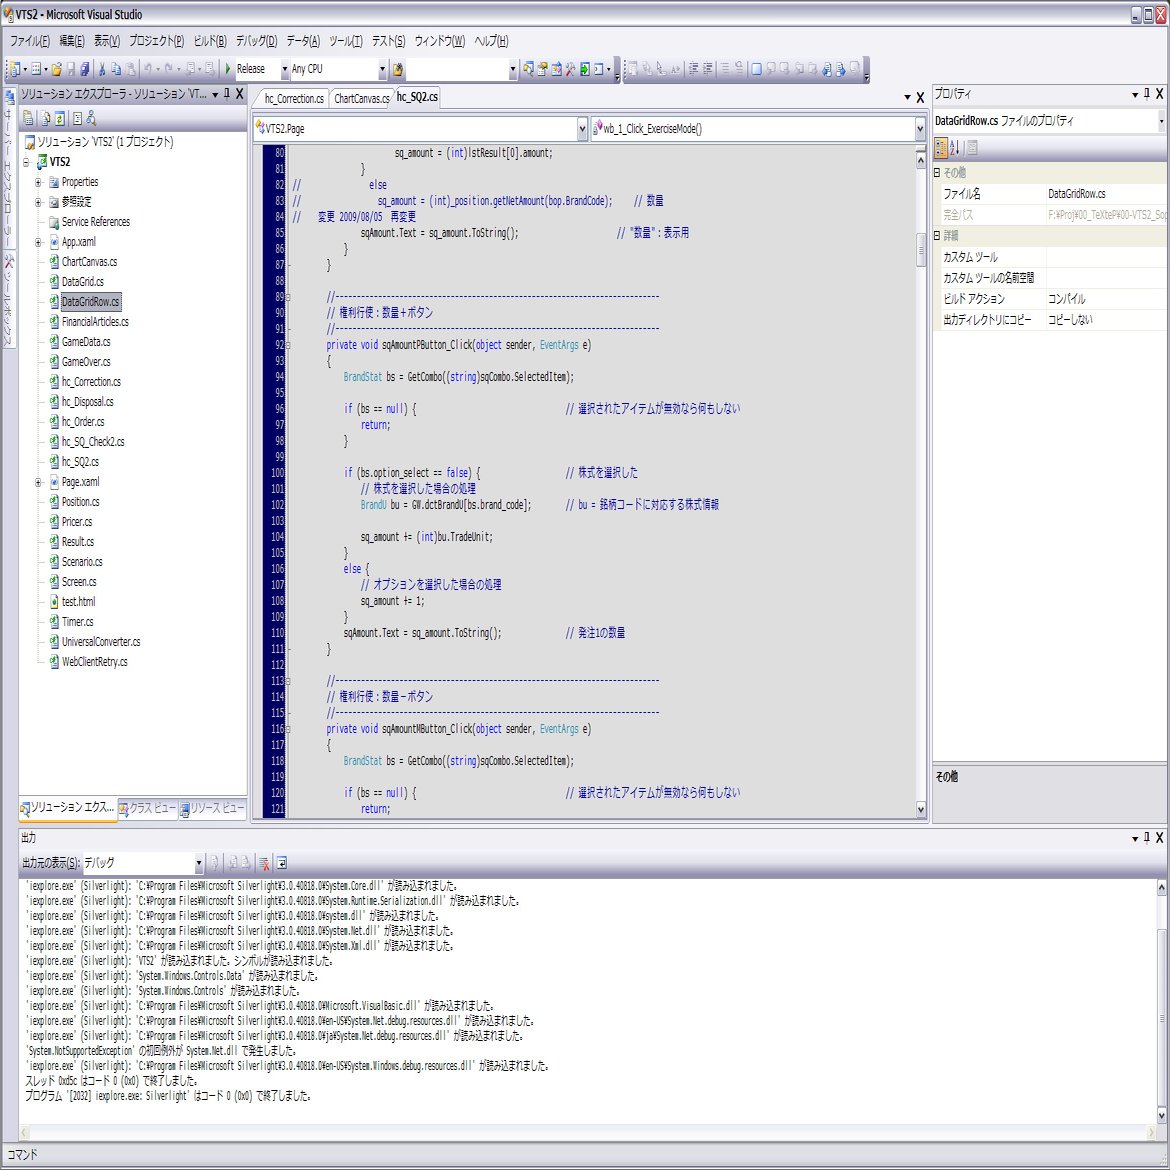
Task: Click the Open File folder icon
Action: point(56,69)
